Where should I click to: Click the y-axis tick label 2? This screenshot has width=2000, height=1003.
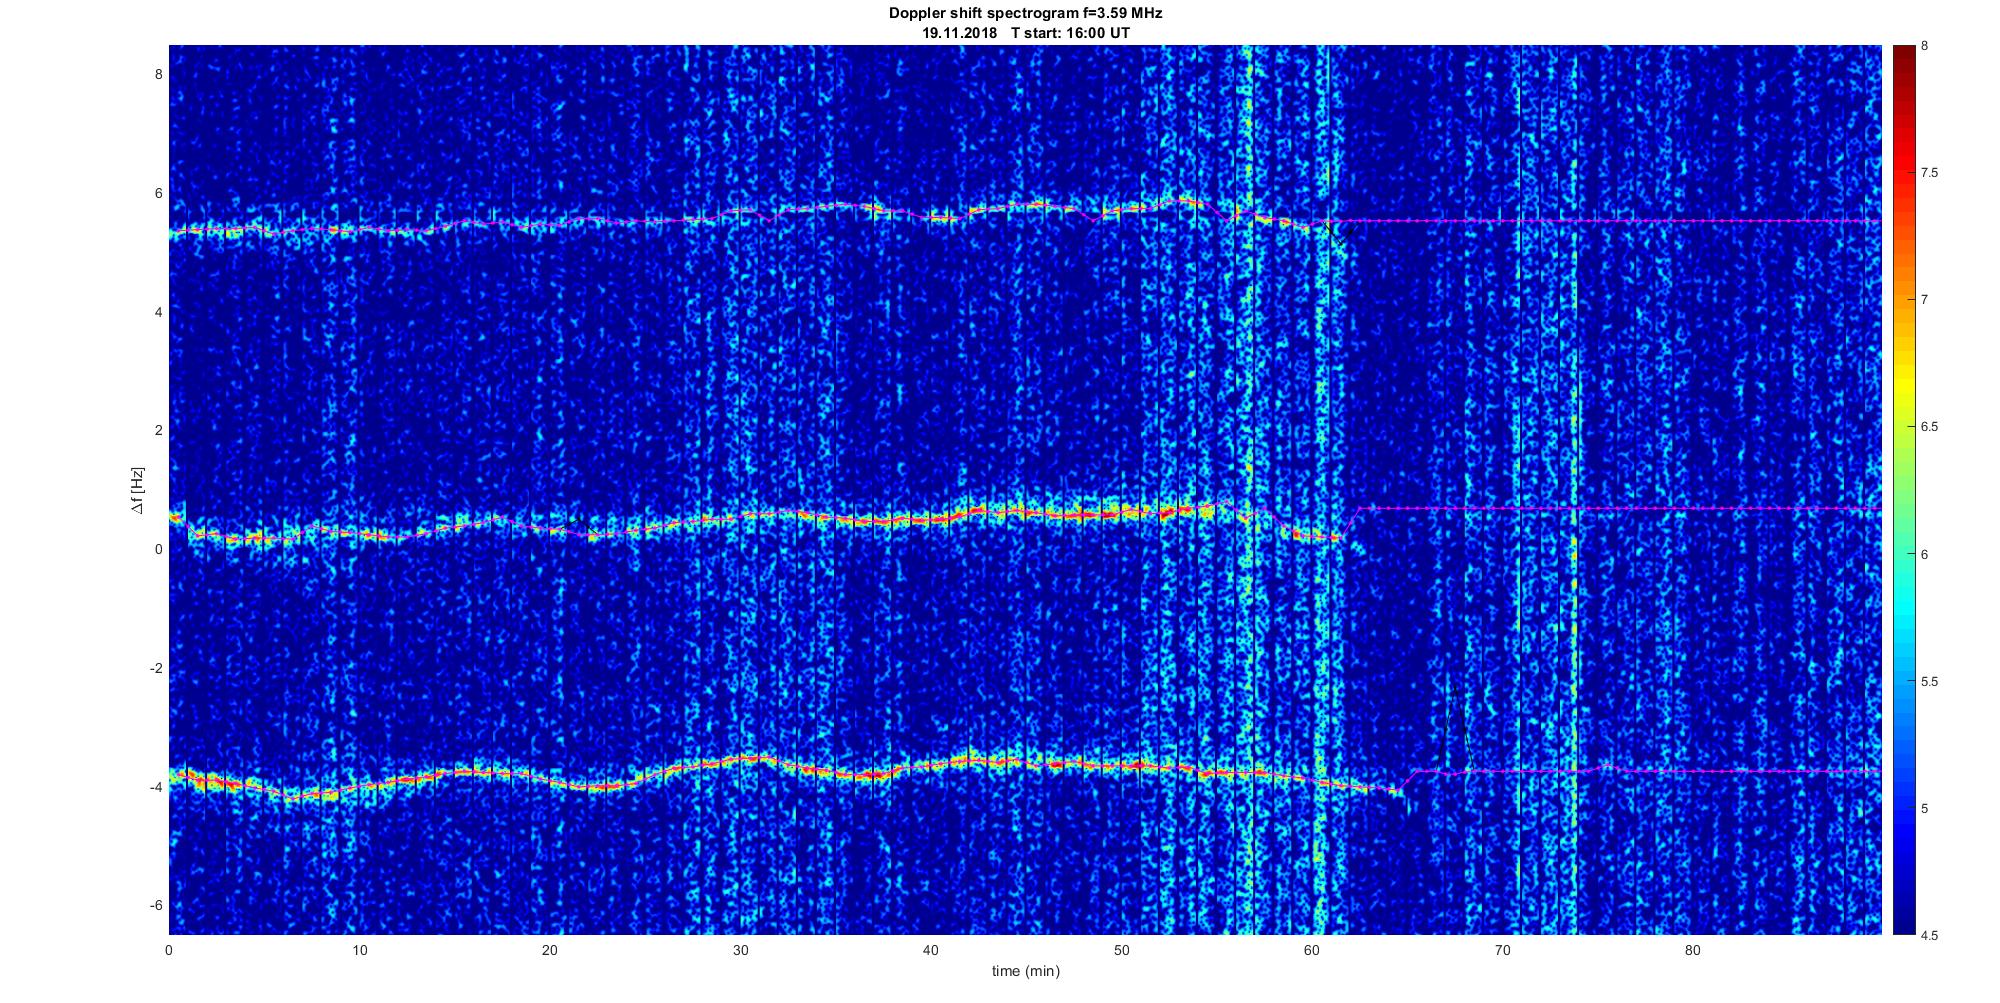157,430
